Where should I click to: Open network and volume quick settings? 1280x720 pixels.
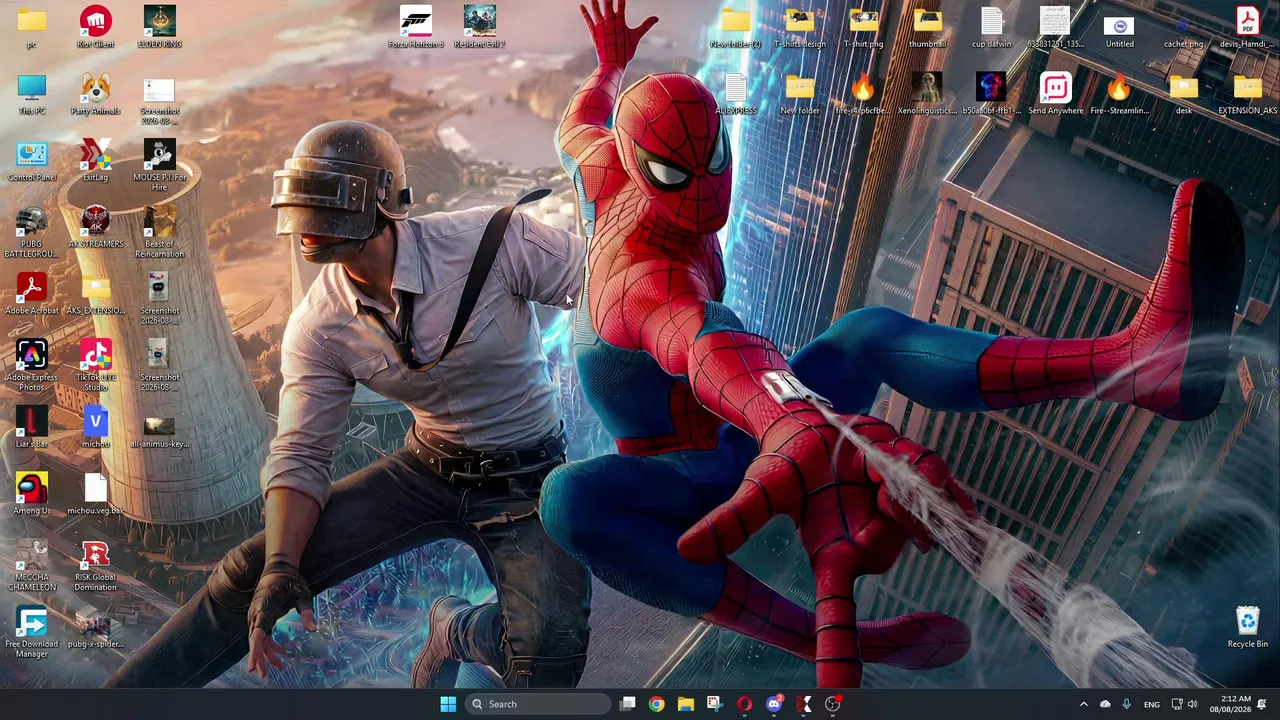click(x=1184, y=704)
